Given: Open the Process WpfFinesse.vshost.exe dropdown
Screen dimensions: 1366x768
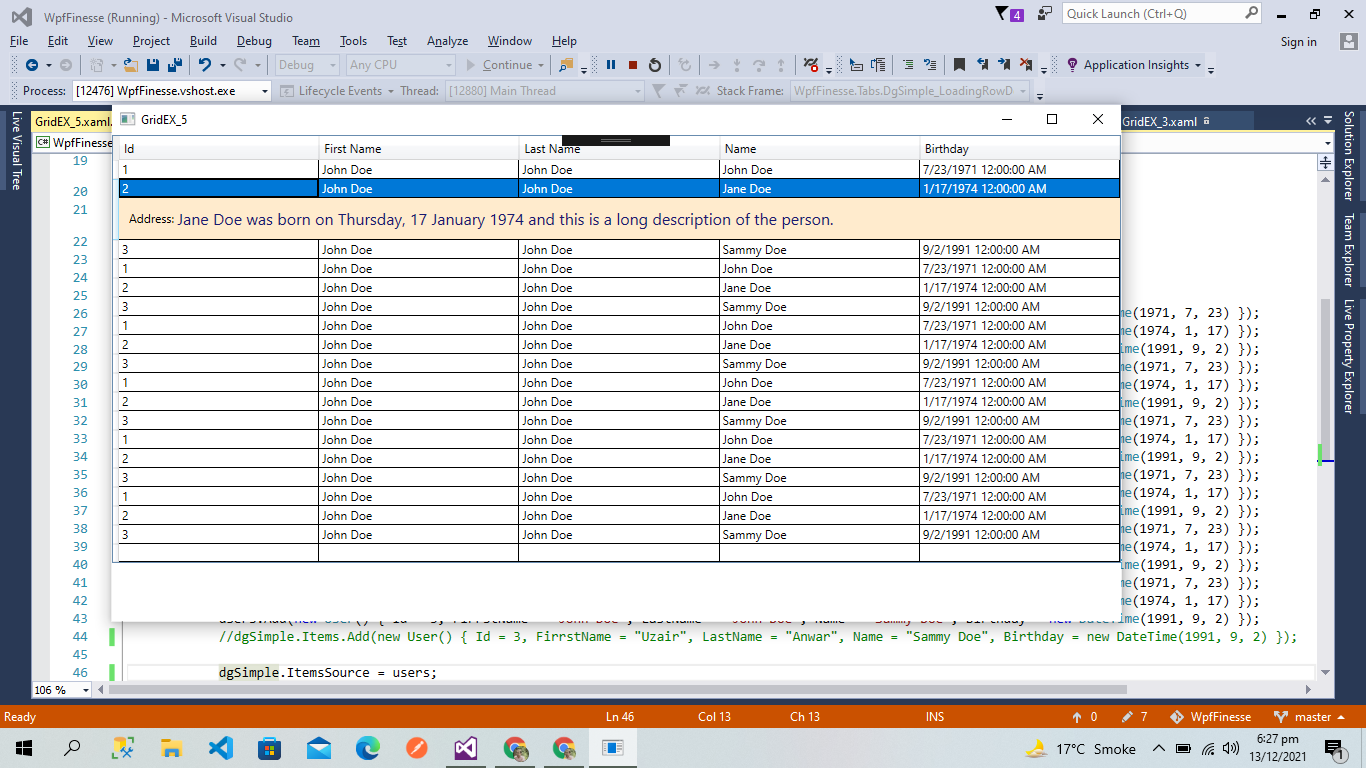Looking at the screenshot, I should [171, 91].
